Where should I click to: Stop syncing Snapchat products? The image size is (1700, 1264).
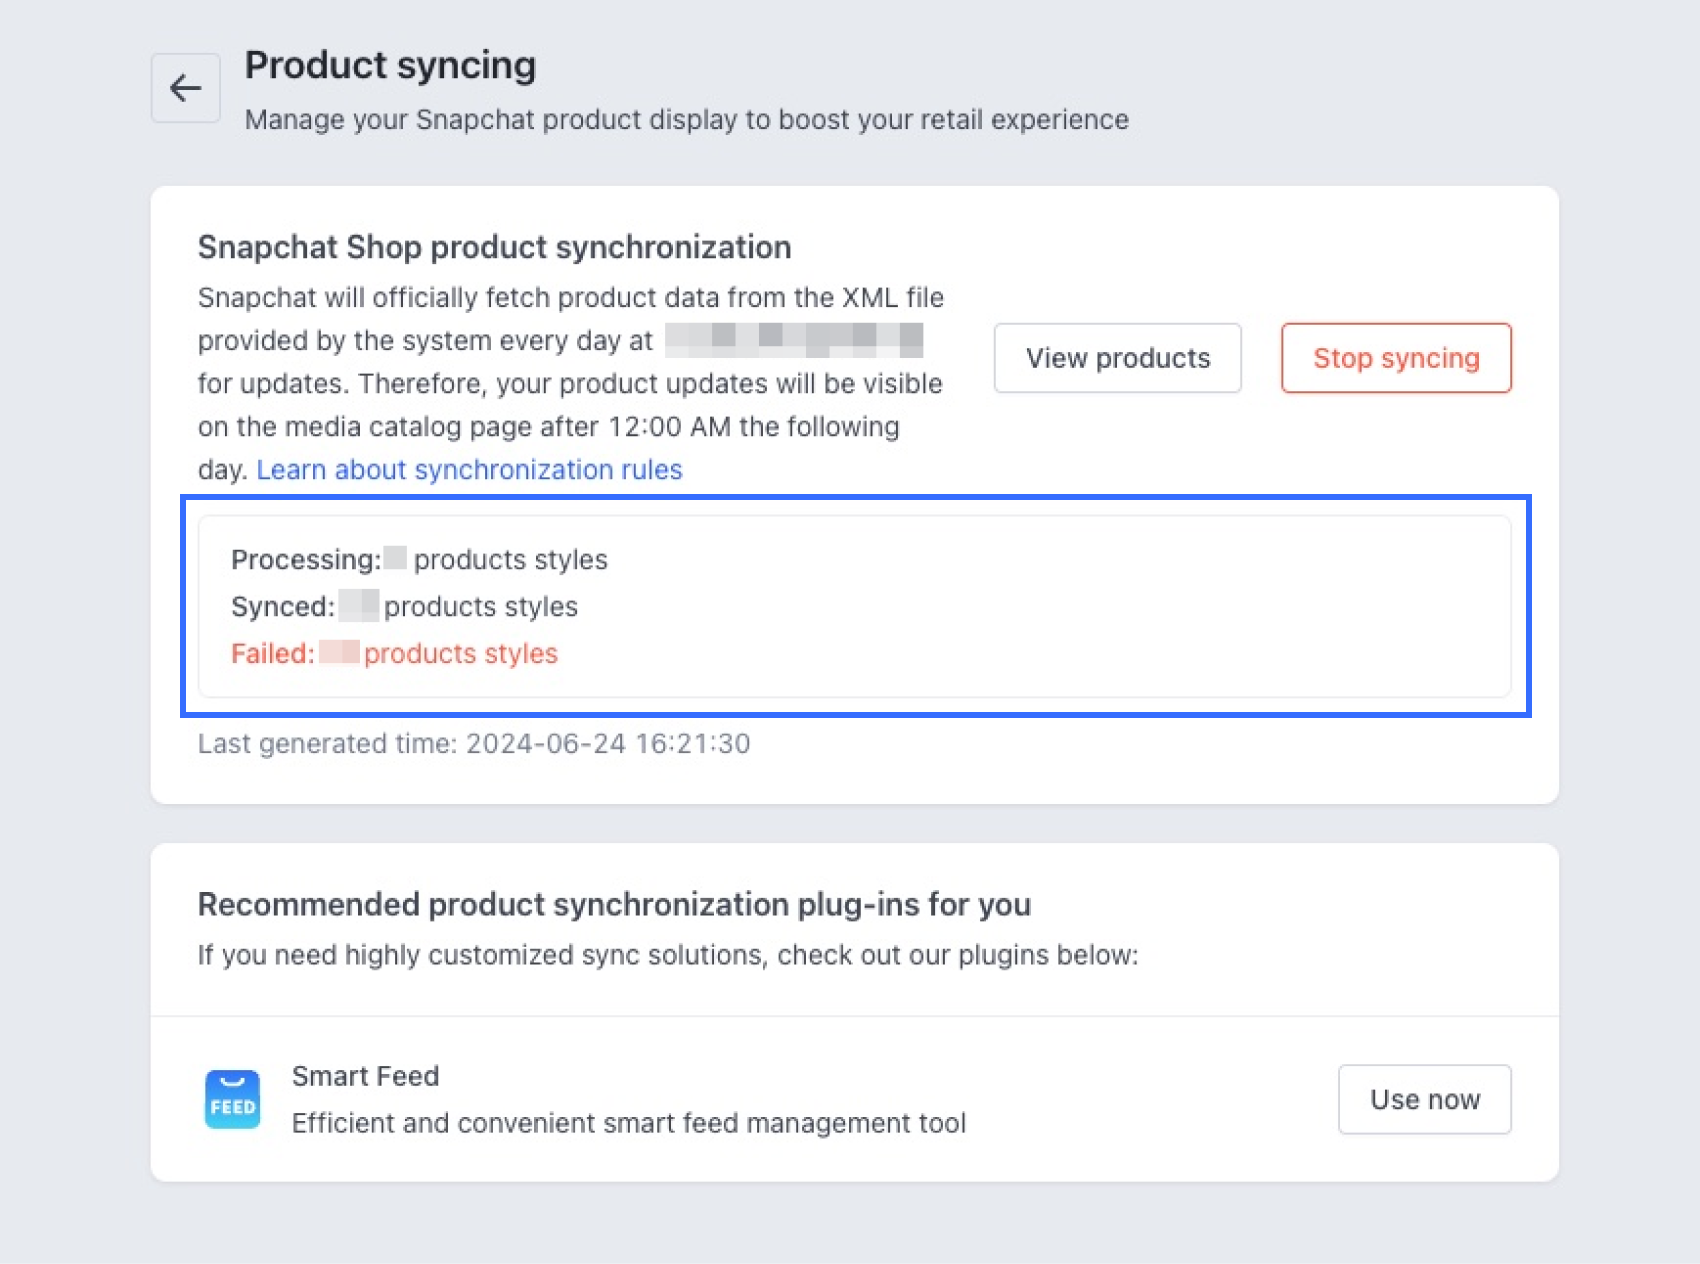click(x=1395, y=358)
